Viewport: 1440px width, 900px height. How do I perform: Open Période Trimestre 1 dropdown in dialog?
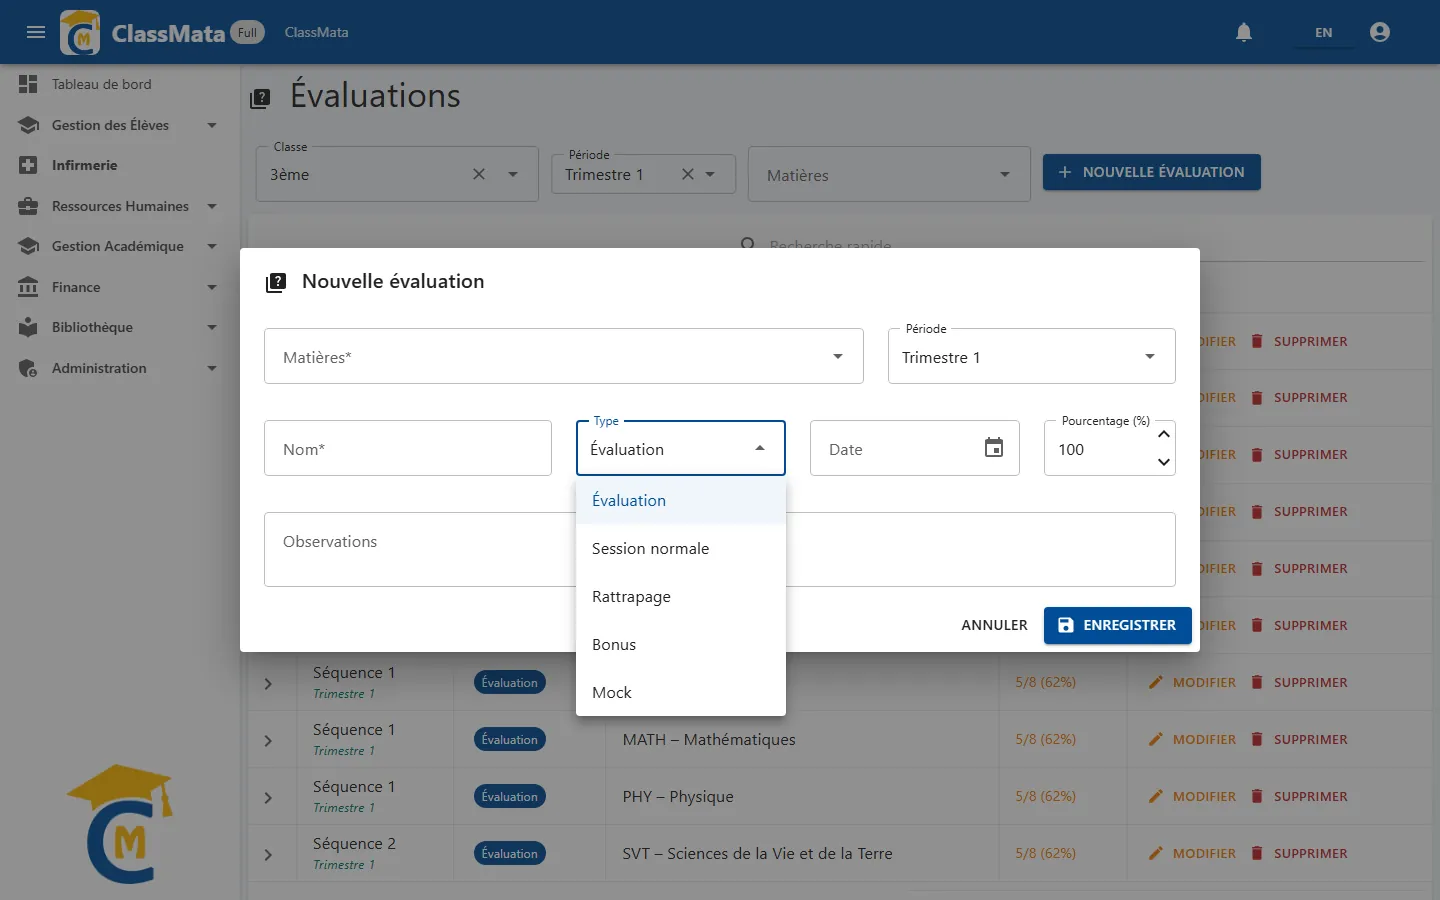[1031, 356]
